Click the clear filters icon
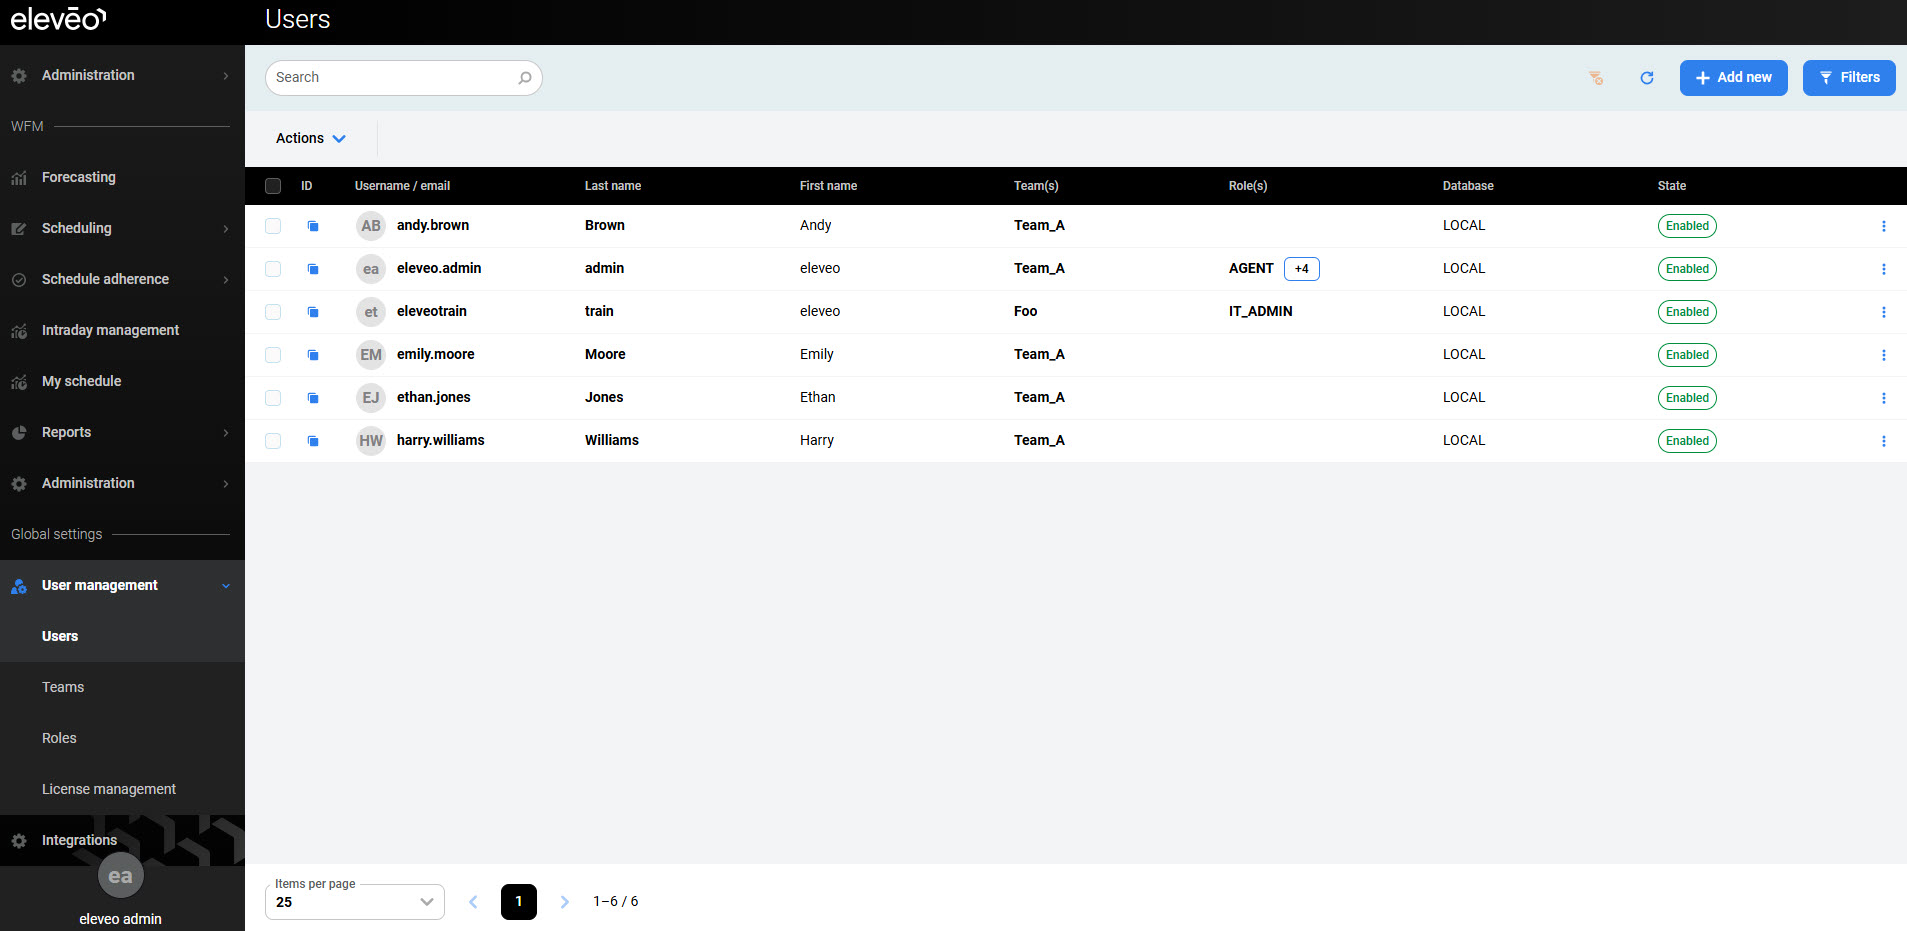1907x931 pixels. pos(1596,78)
